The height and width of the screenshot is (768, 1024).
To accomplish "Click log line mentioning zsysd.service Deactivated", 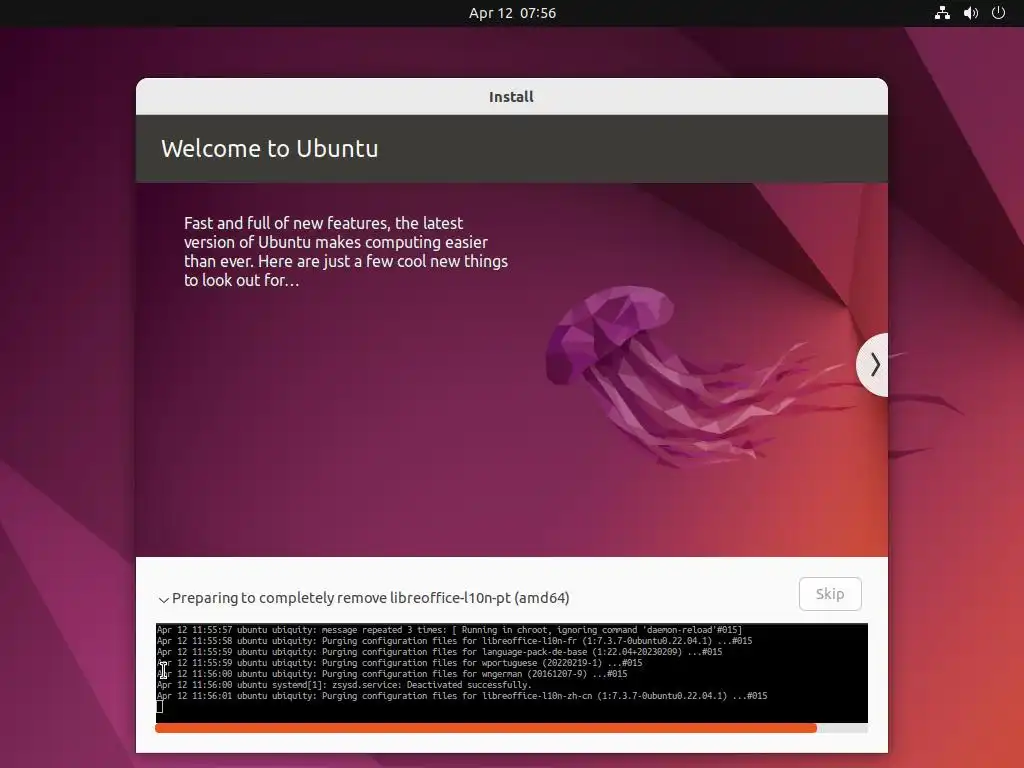I will point(344,685).
